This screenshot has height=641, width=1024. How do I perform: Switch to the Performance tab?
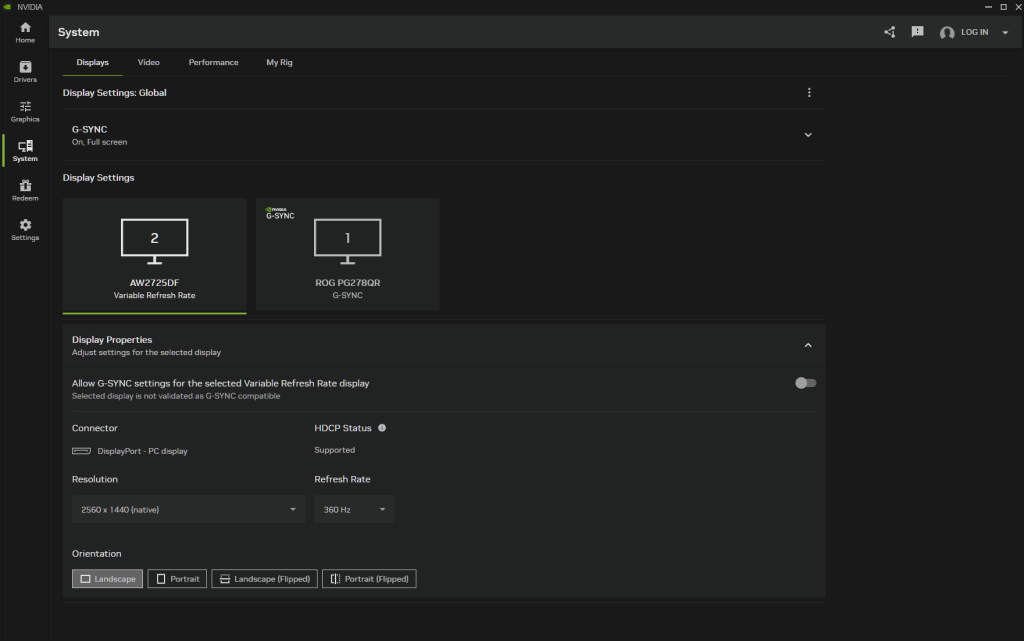click(x=213, y=62)
